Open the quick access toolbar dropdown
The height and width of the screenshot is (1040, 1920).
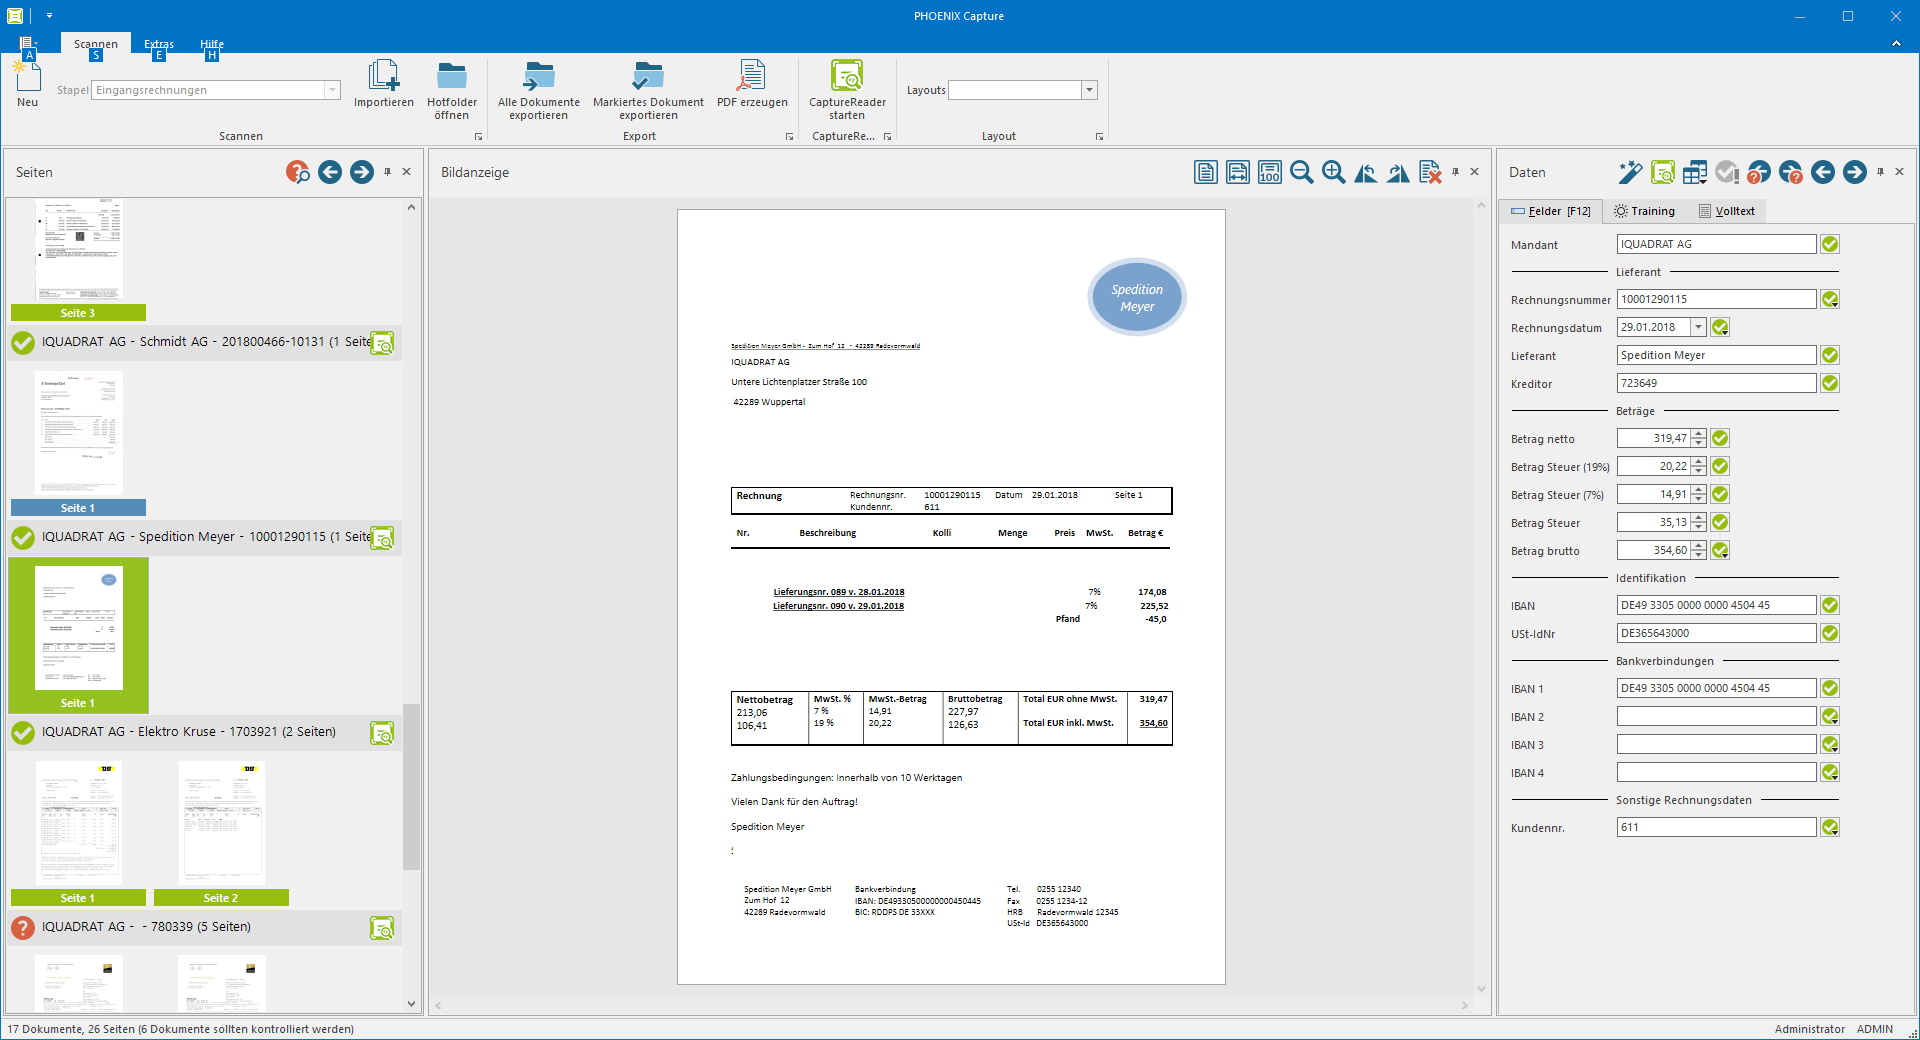click(49, 16)
